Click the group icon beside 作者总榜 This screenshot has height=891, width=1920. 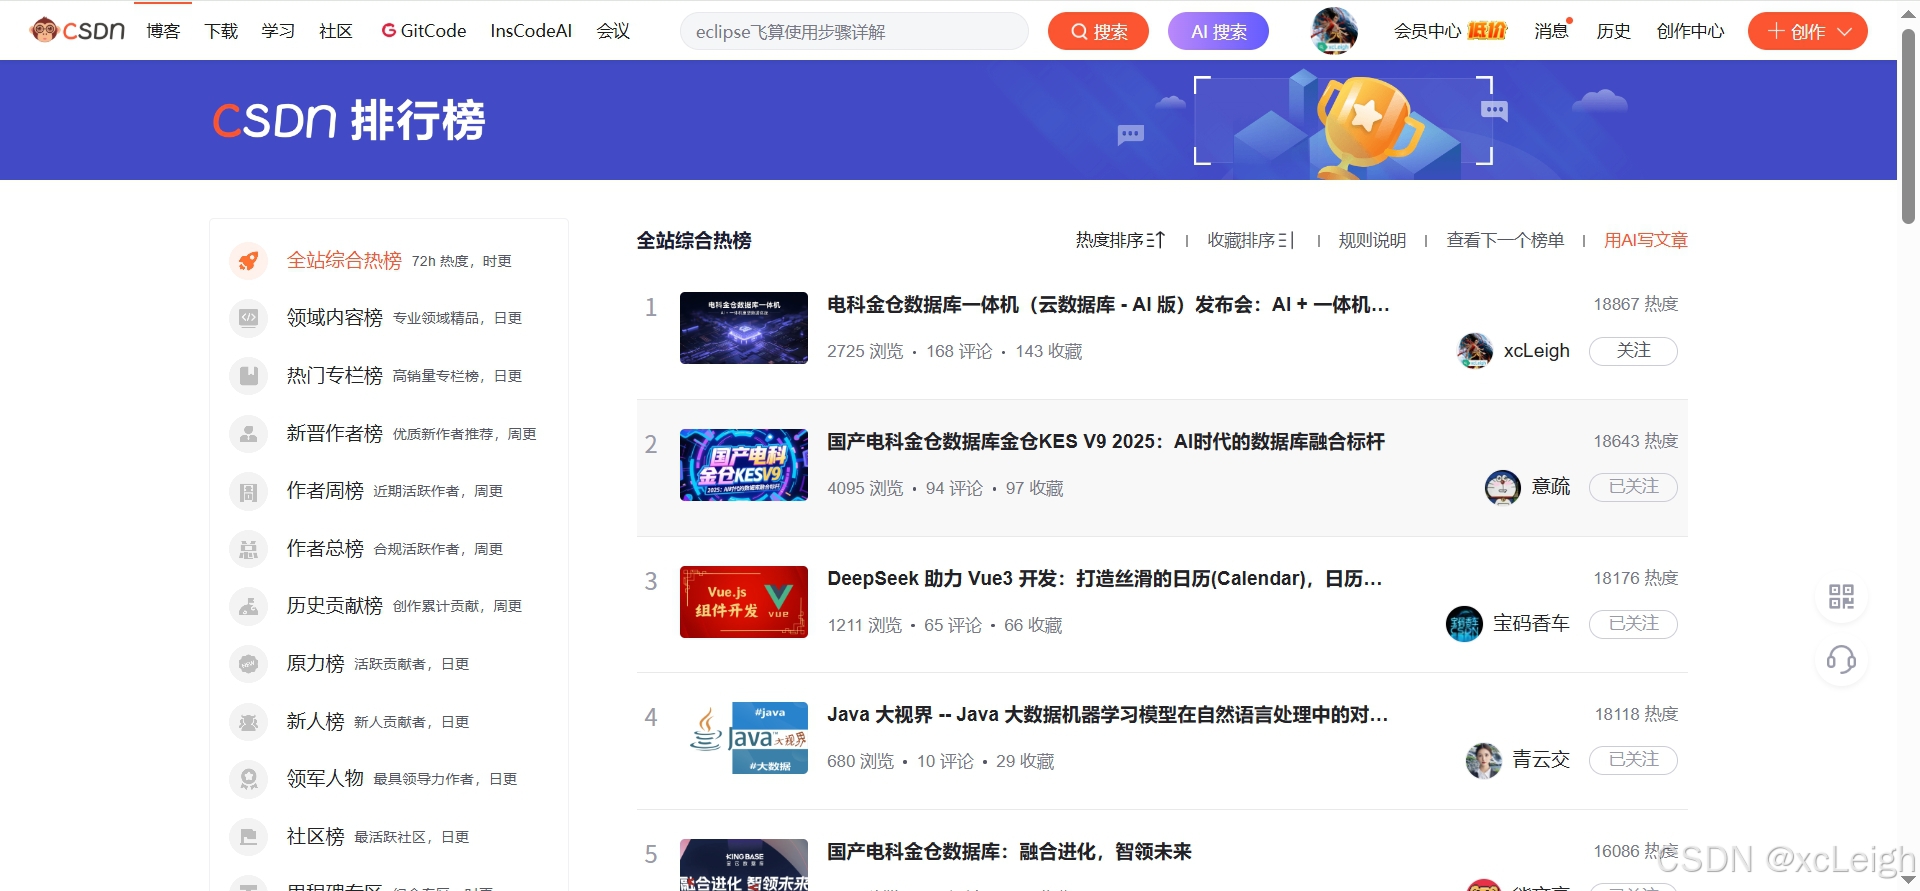point(249,549)
